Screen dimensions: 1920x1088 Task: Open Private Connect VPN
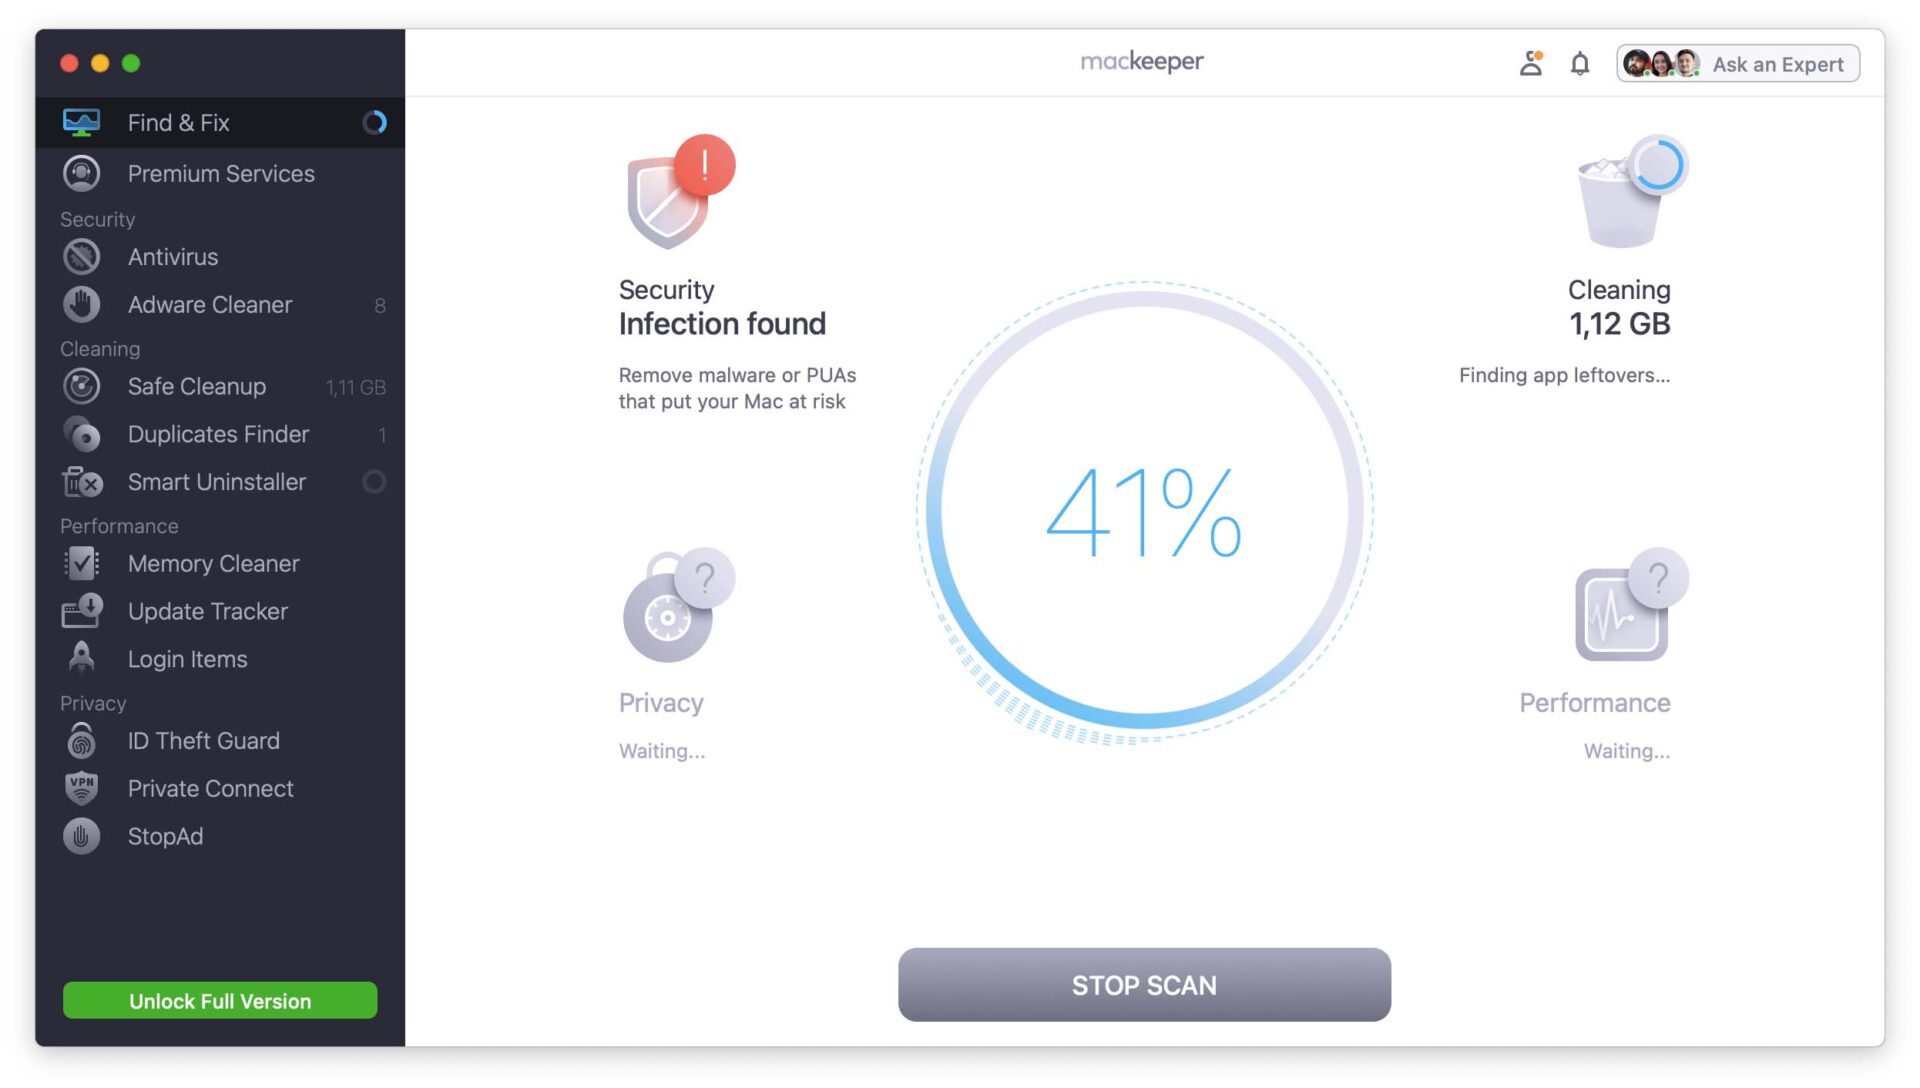click(210, 788)
